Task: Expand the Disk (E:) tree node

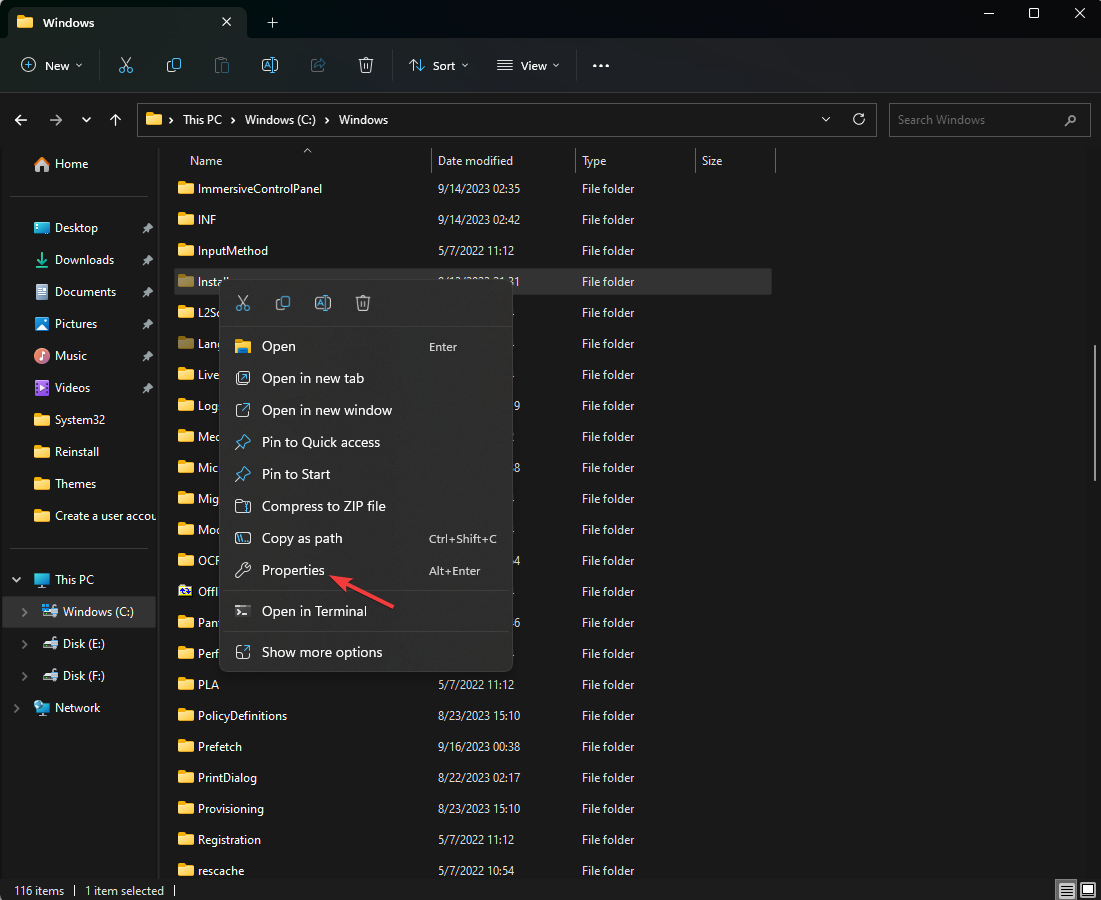Action: coord(25,644)
